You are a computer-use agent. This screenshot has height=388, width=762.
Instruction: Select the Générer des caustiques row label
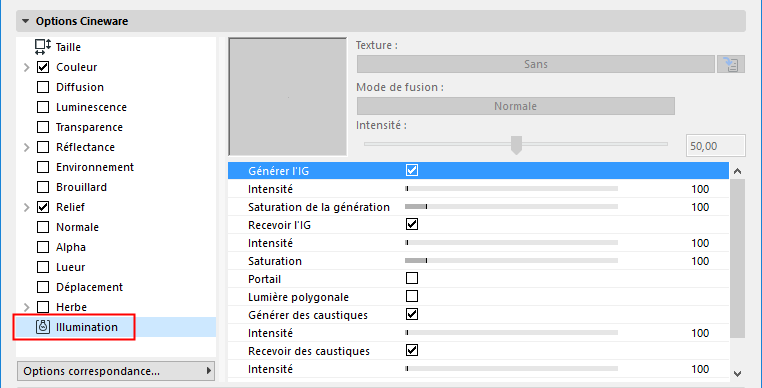tap(308, 315)
